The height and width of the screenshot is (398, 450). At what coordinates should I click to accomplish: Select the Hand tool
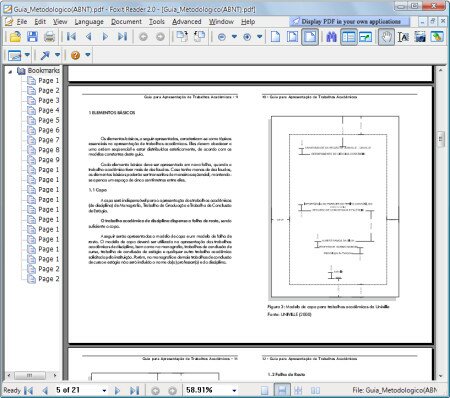386,37
